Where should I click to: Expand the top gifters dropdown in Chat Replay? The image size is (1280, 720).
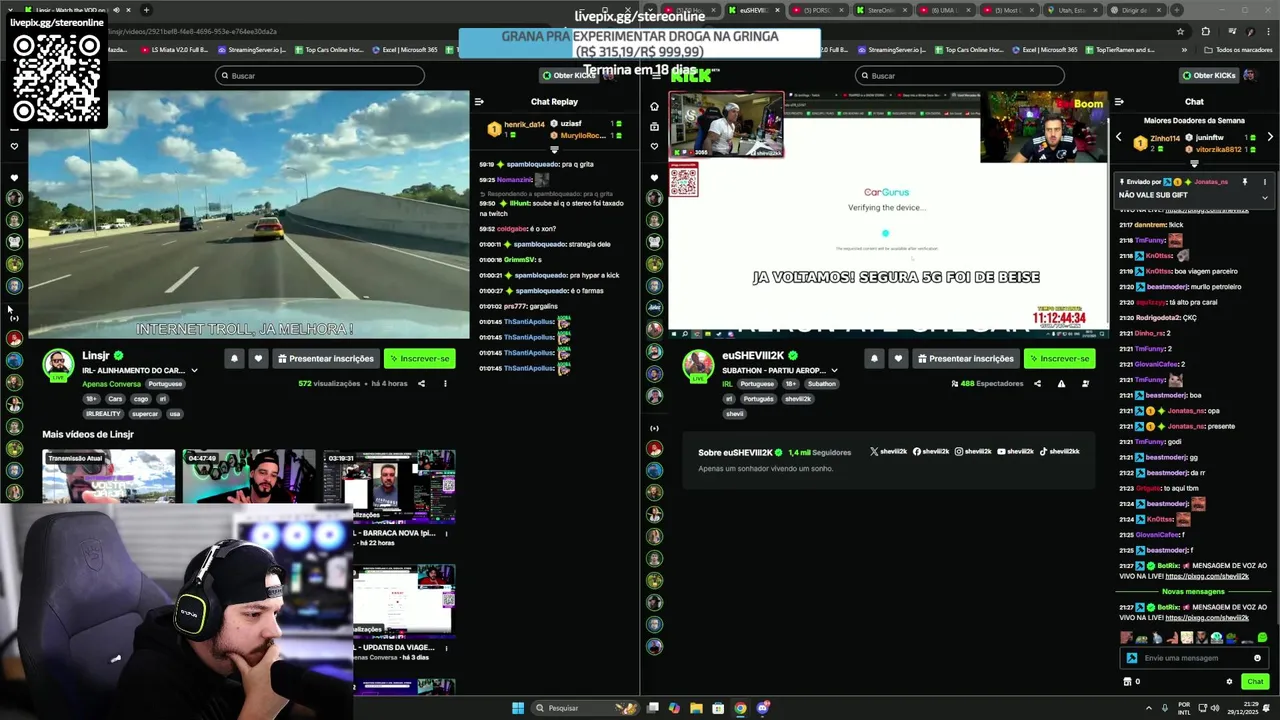tap(554, 149)
